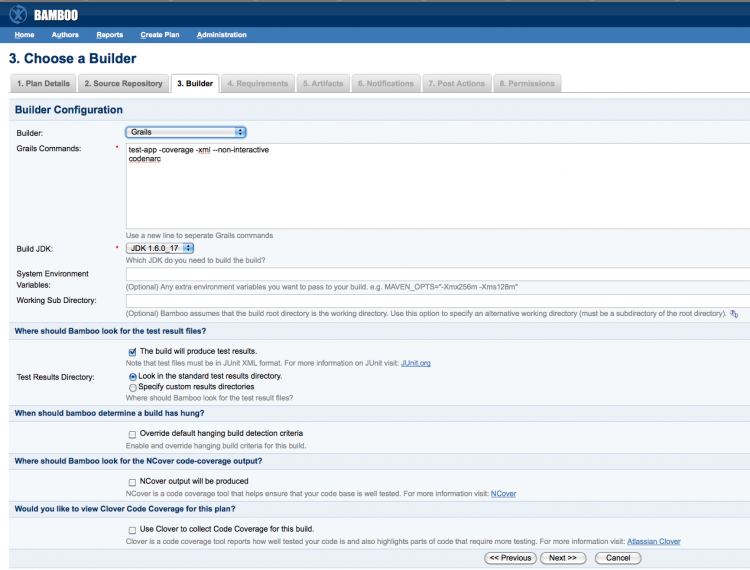This screenshot has width=750, height=570.
Task: Click 'When should bamboo determine a build has hung?' heading
Action: 109,414
